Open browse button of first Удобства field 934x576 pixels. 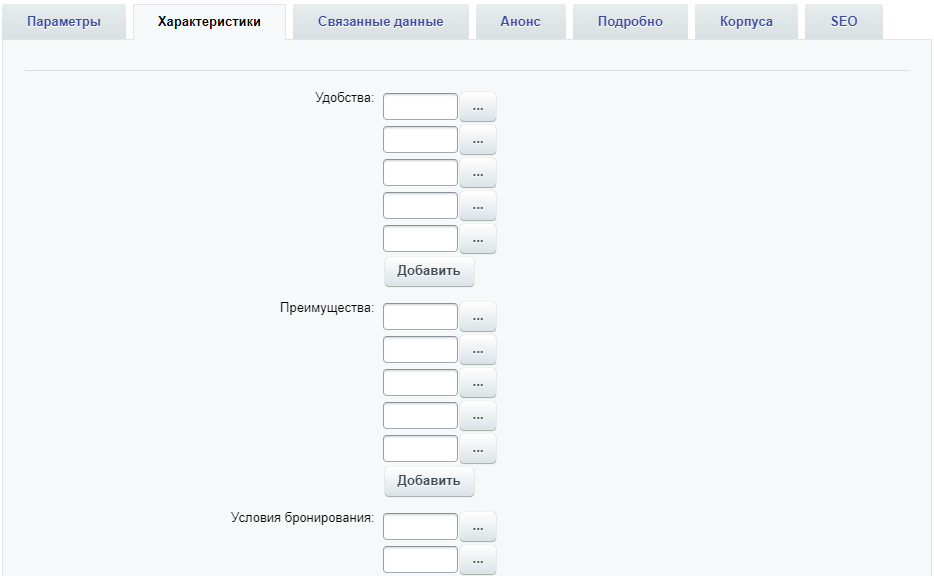point(478,107)
